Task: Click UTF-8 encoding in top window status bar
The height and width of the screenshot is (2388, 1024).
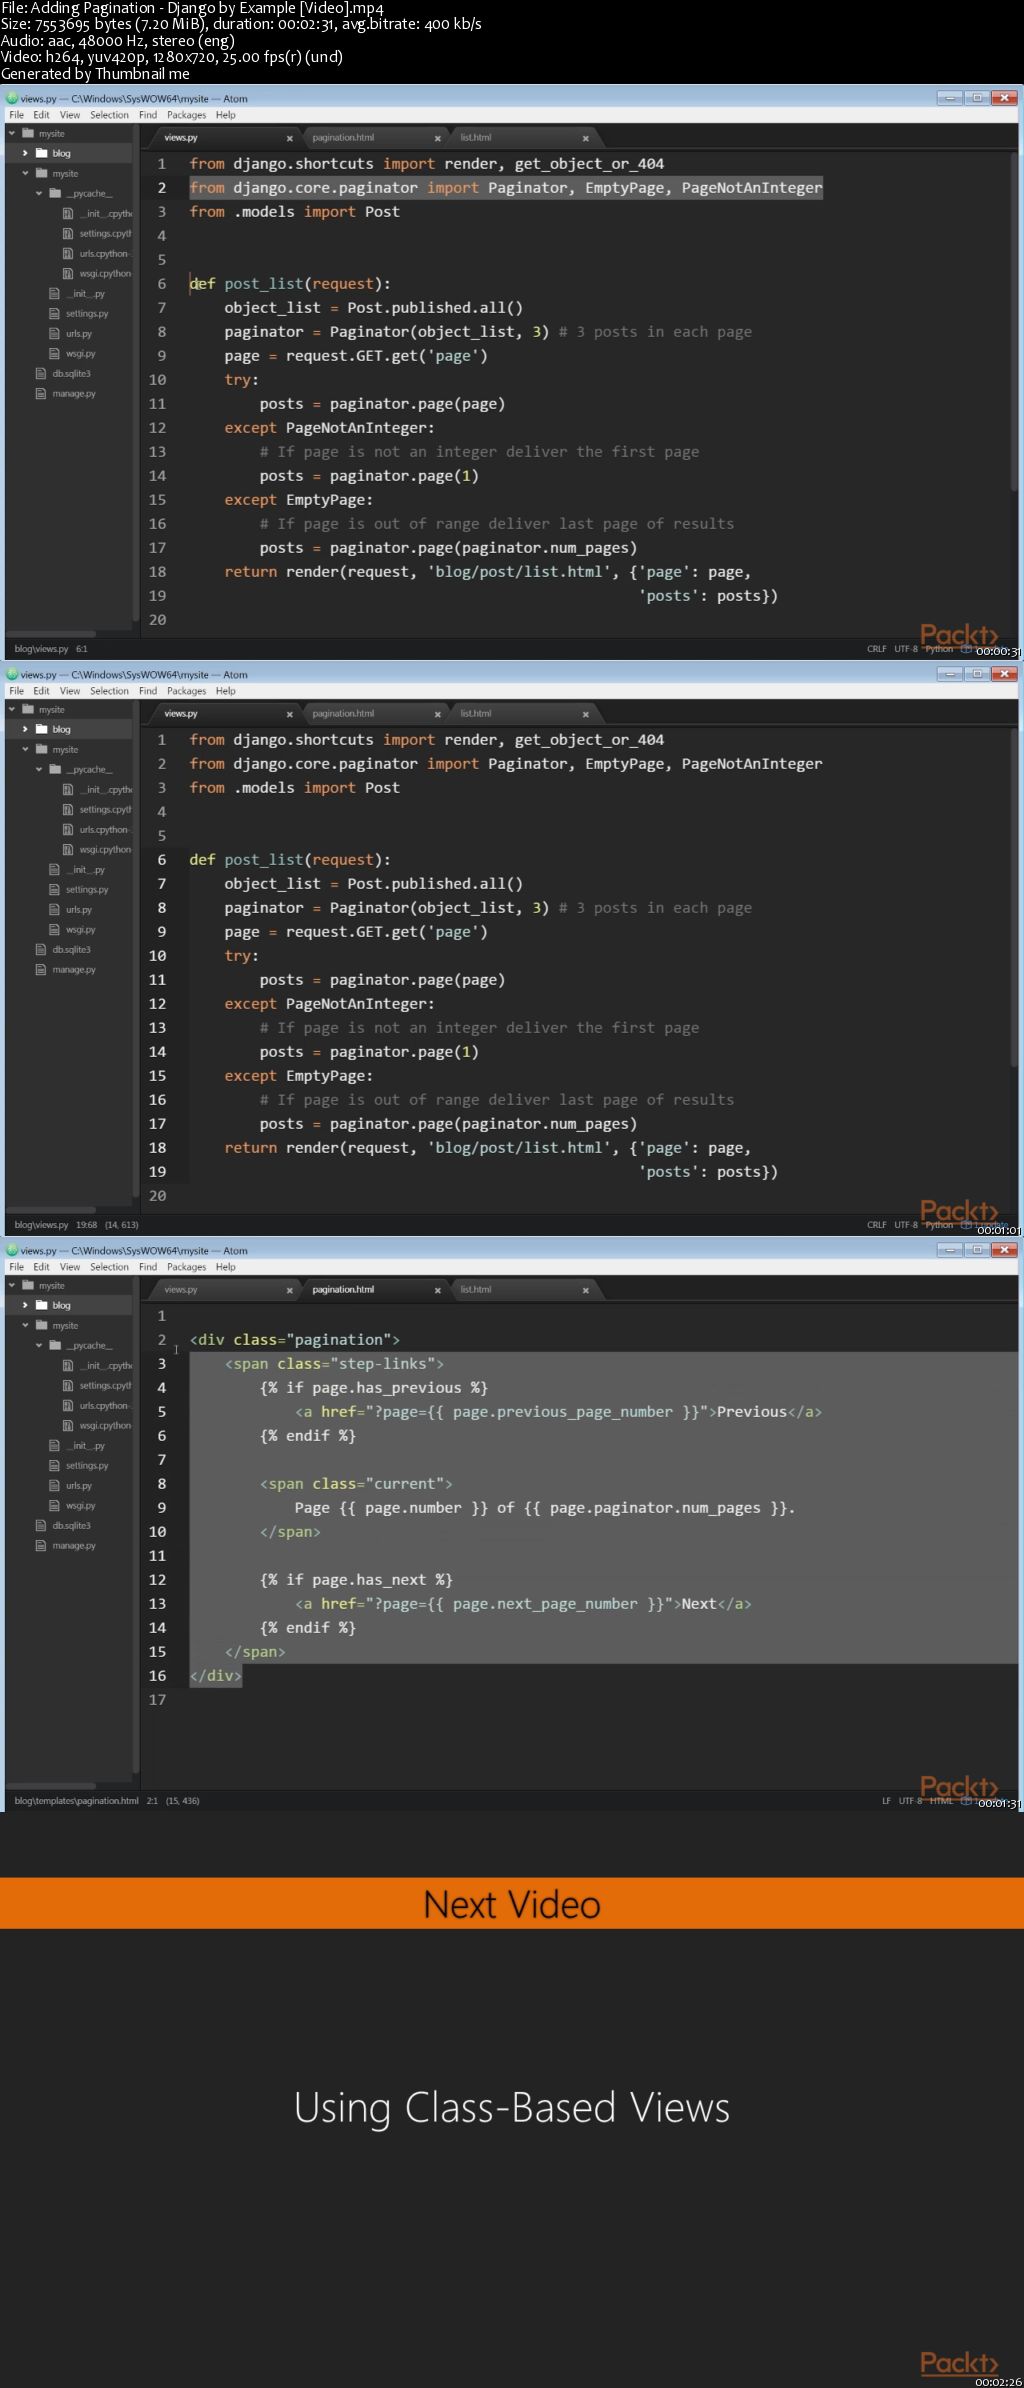Action: 905,649
